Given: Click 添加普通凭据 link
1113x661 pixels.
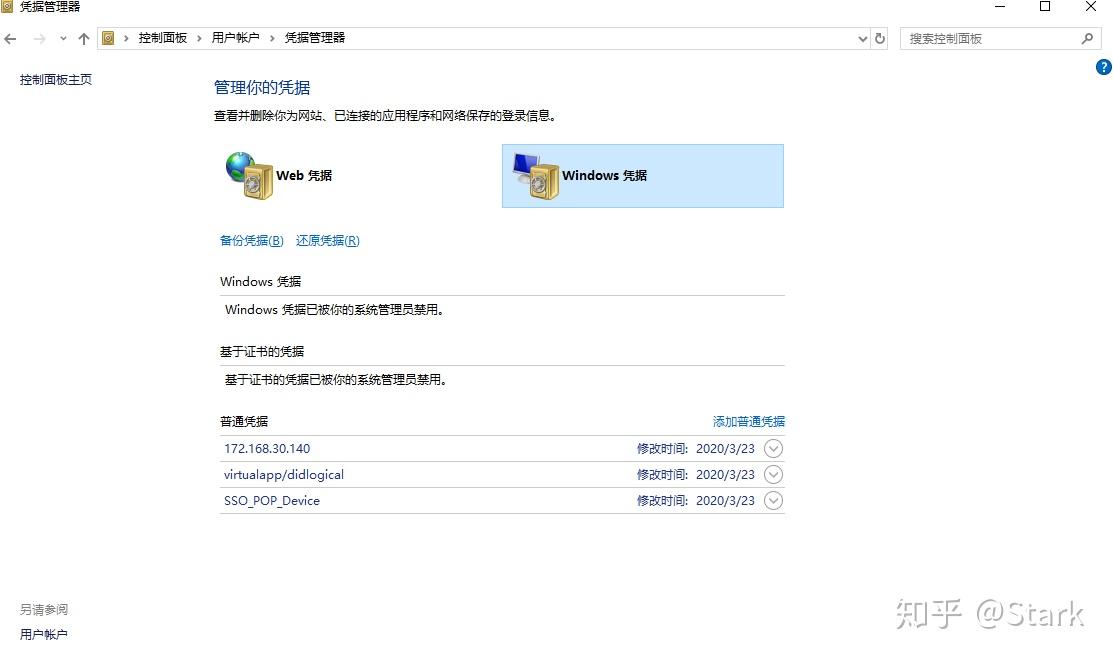Looking at the screenshot, I should point(749,422).
